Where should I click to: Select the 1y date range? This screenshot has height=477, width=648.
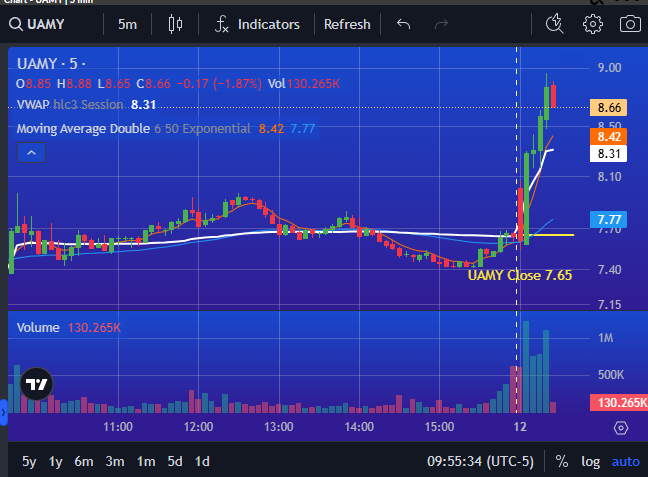(55, 461)
